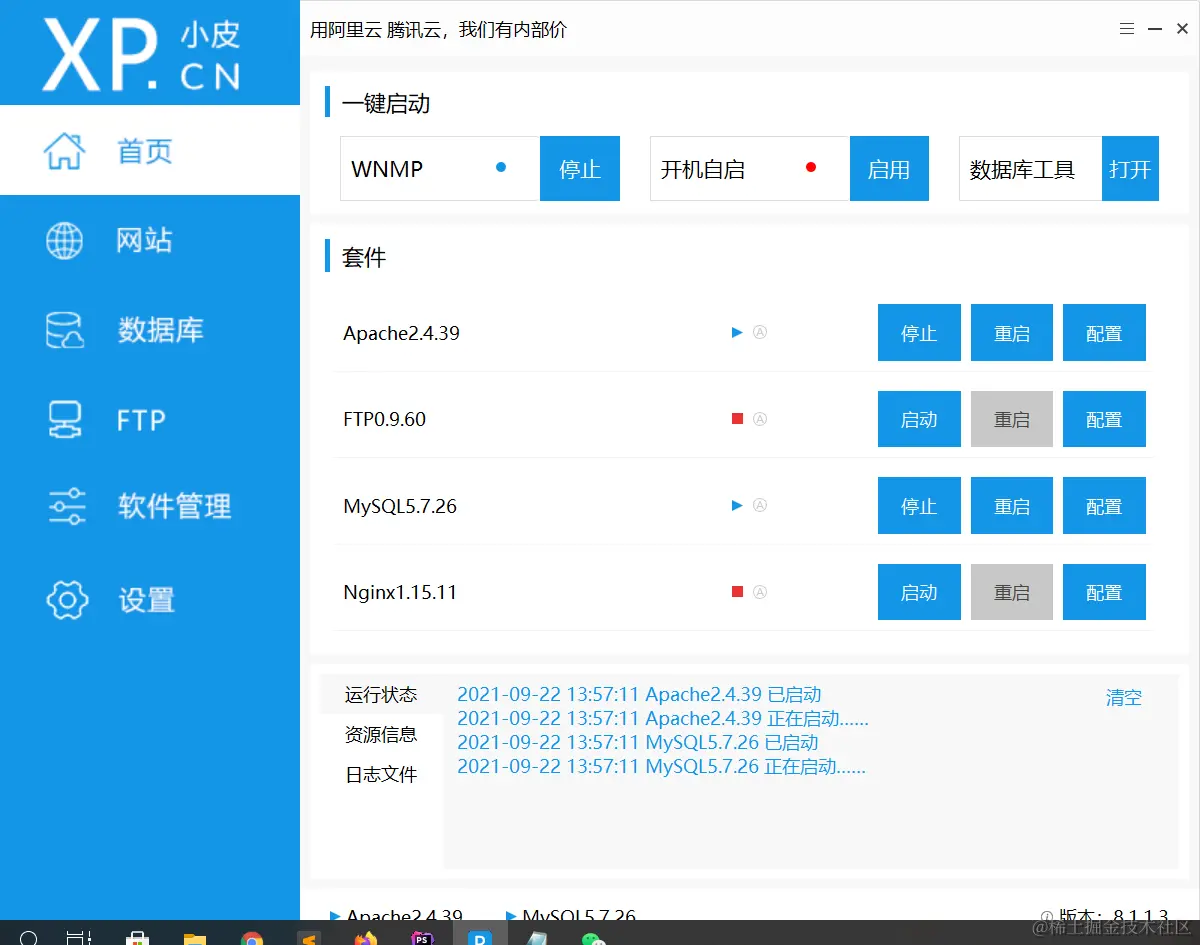Toggle Nginx1.15.11 auto-start Ⓐ icon
Screen dimensions: 1200x945
pos(760,591)
